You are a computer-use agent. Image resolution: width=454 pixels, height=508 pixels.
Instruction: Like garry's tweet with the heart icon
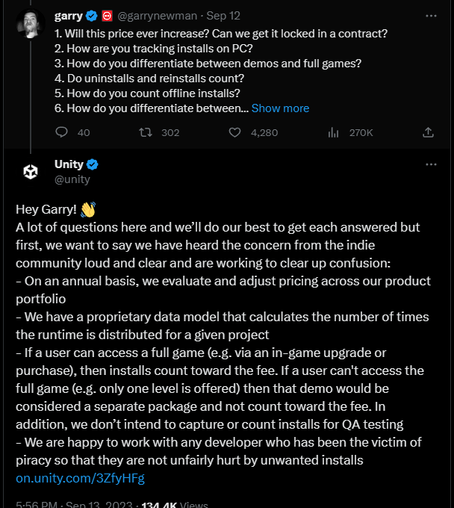(x=235, y=133)
